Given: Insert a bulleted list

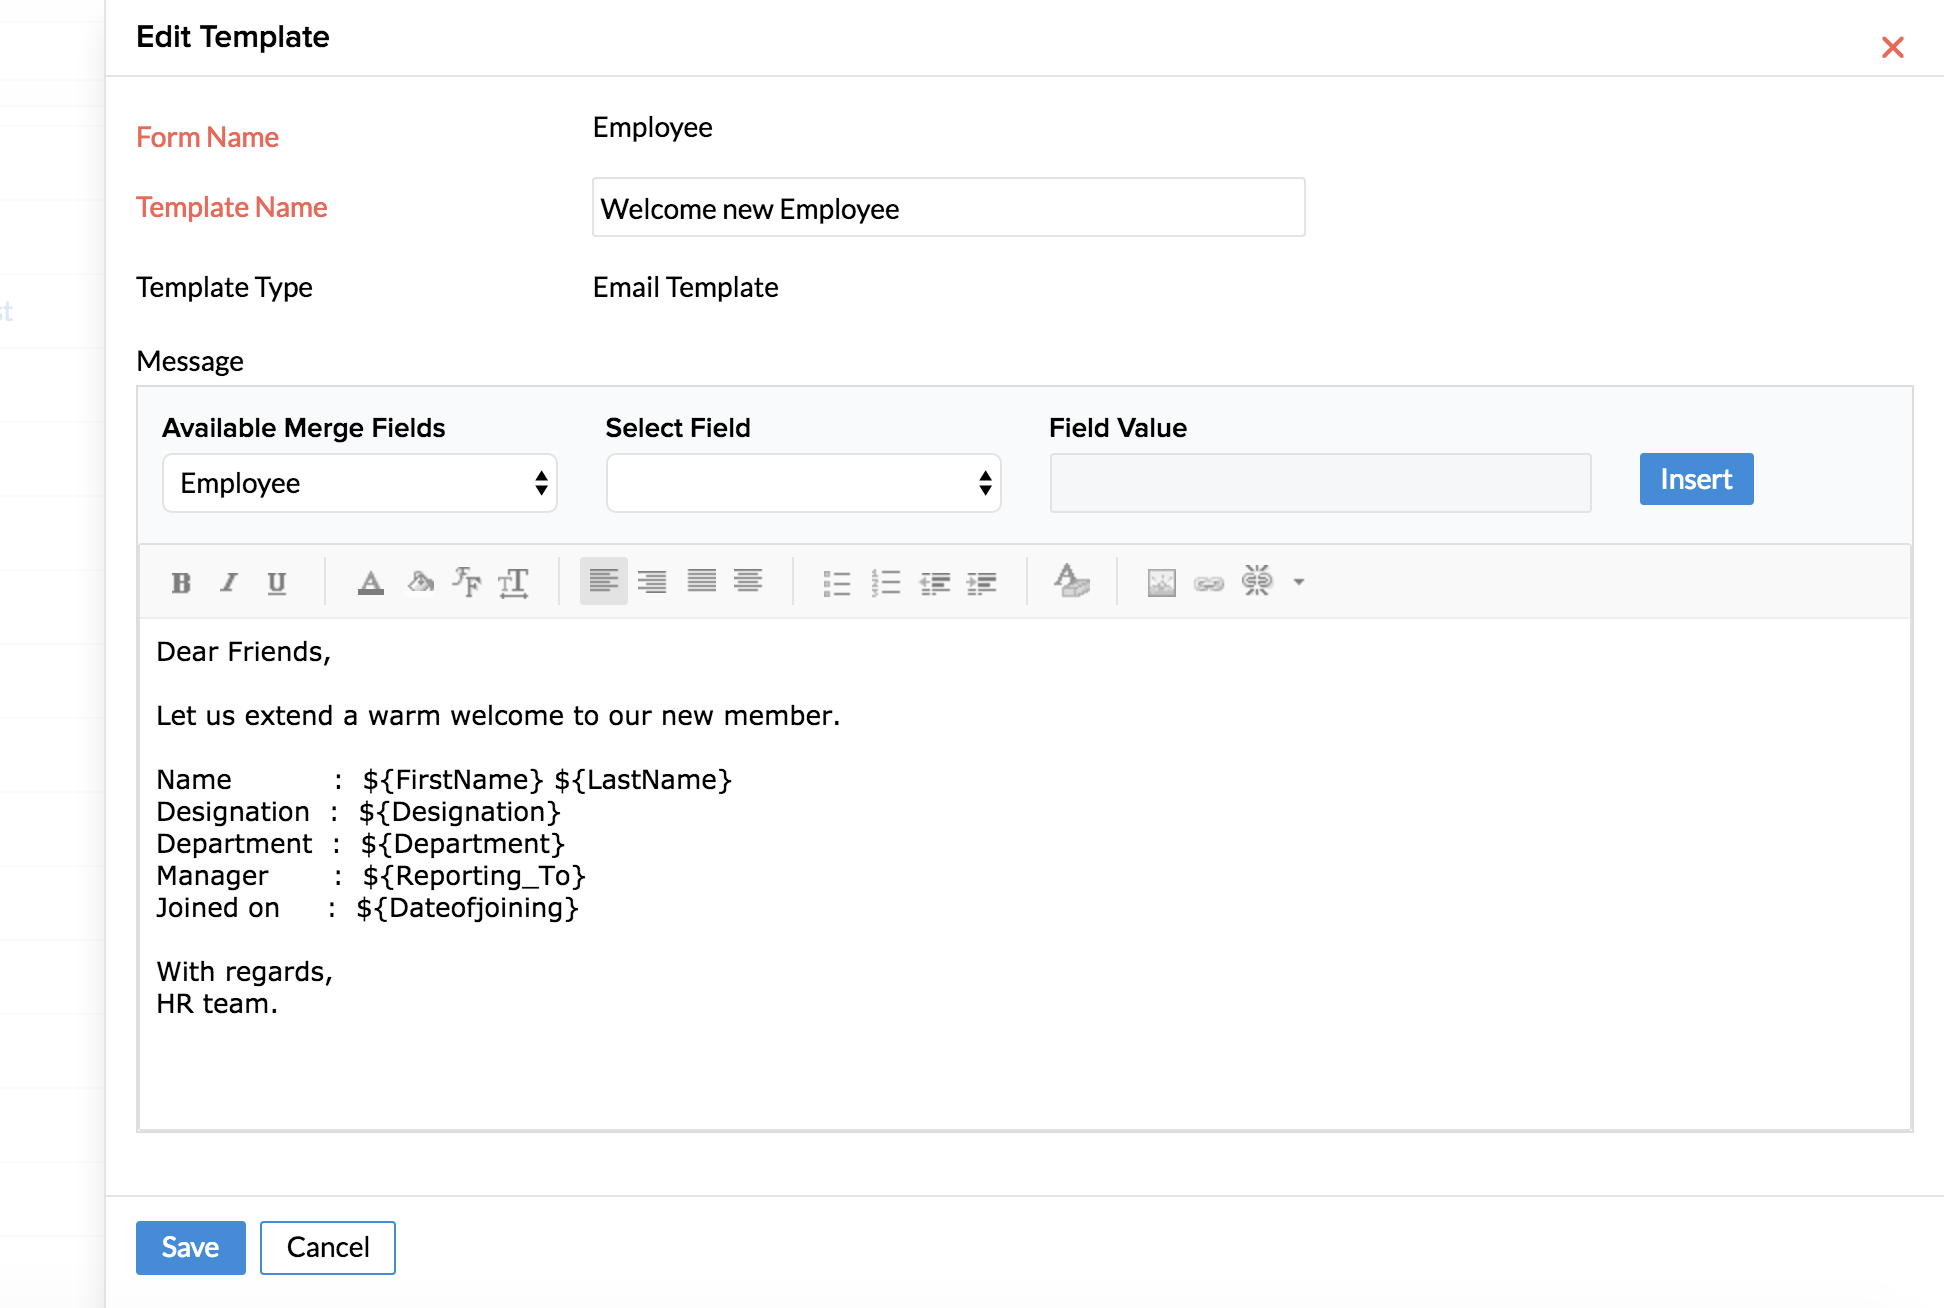Looking at the screenshot, I should click(836, 582).
